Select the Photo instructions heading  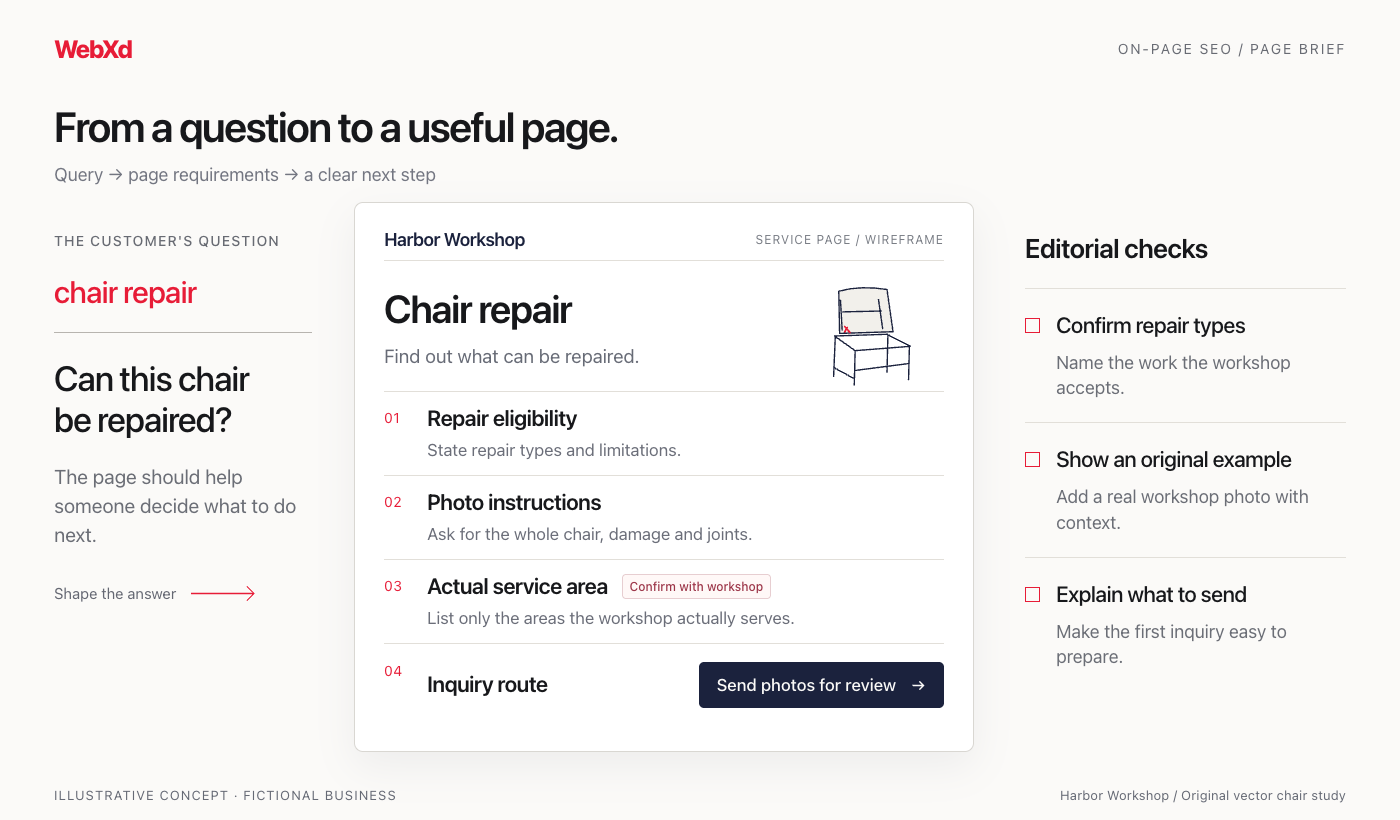point(514,503)
